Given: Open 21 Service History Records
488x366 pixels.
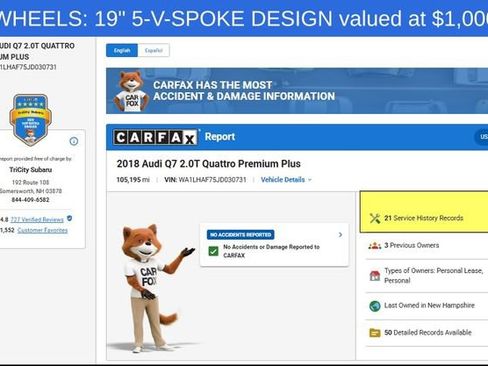Looking at the screenshot, I should tap(424, 218).
